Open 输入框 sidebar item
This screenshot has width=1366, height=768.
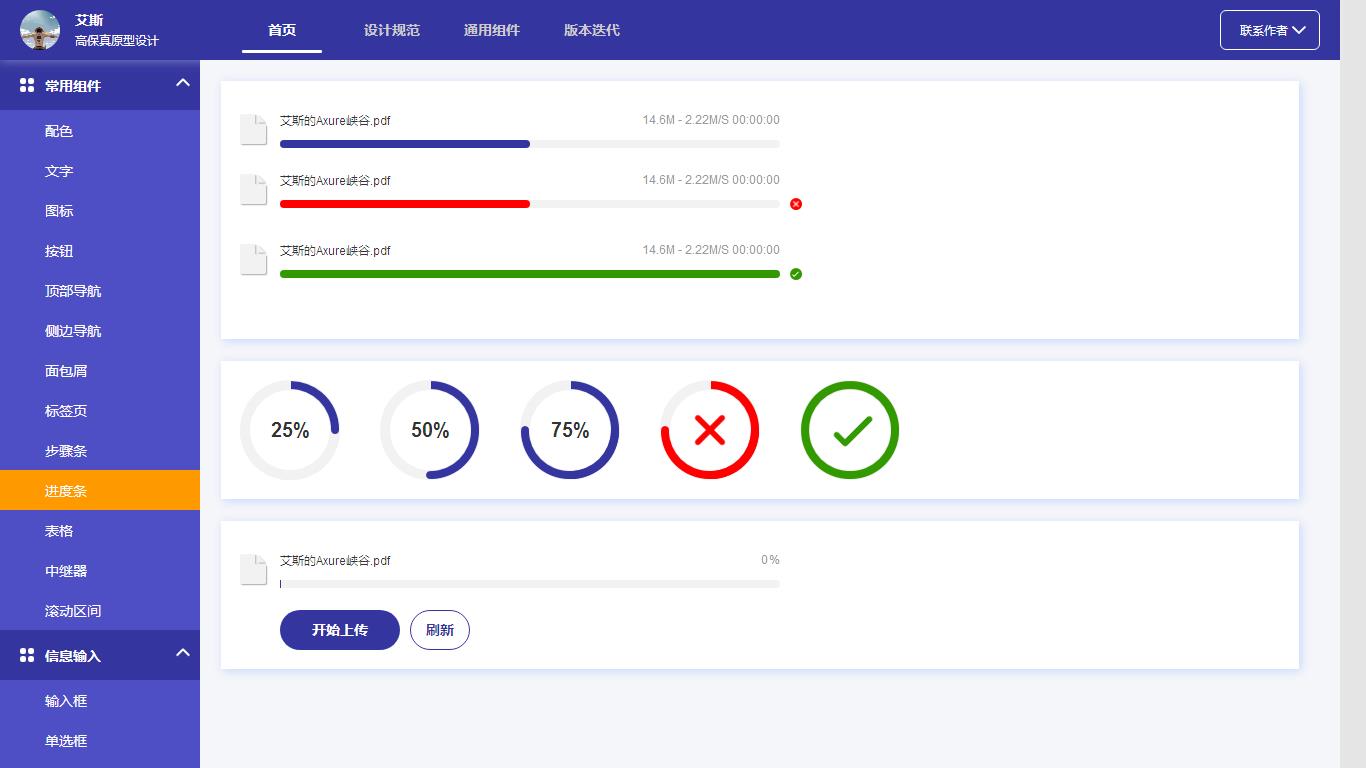100,701
